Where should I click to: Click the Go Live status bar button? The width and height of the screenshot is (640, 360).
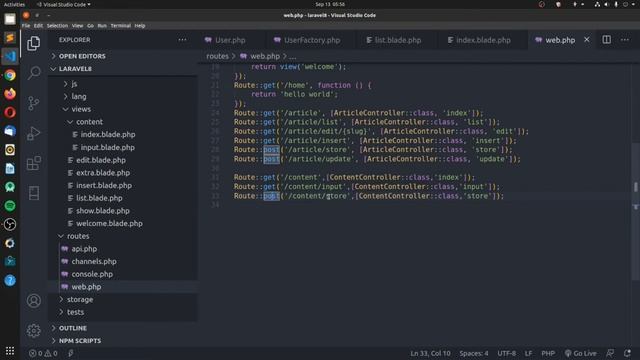pyautogui.click(x=580, y=353)
